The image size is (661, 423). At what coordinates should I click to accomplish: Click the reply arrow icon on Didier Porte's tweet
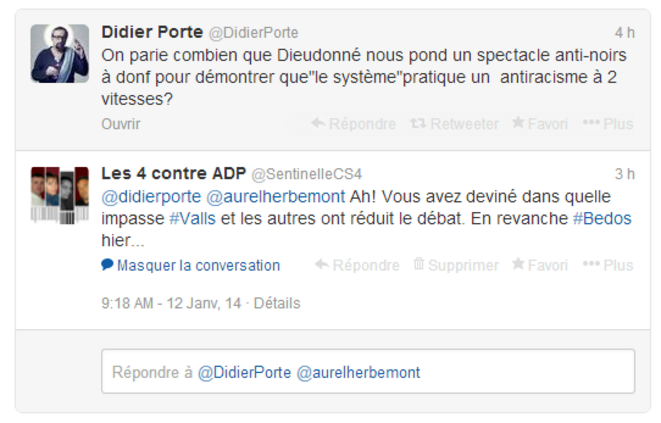click(x=318, y=123)
